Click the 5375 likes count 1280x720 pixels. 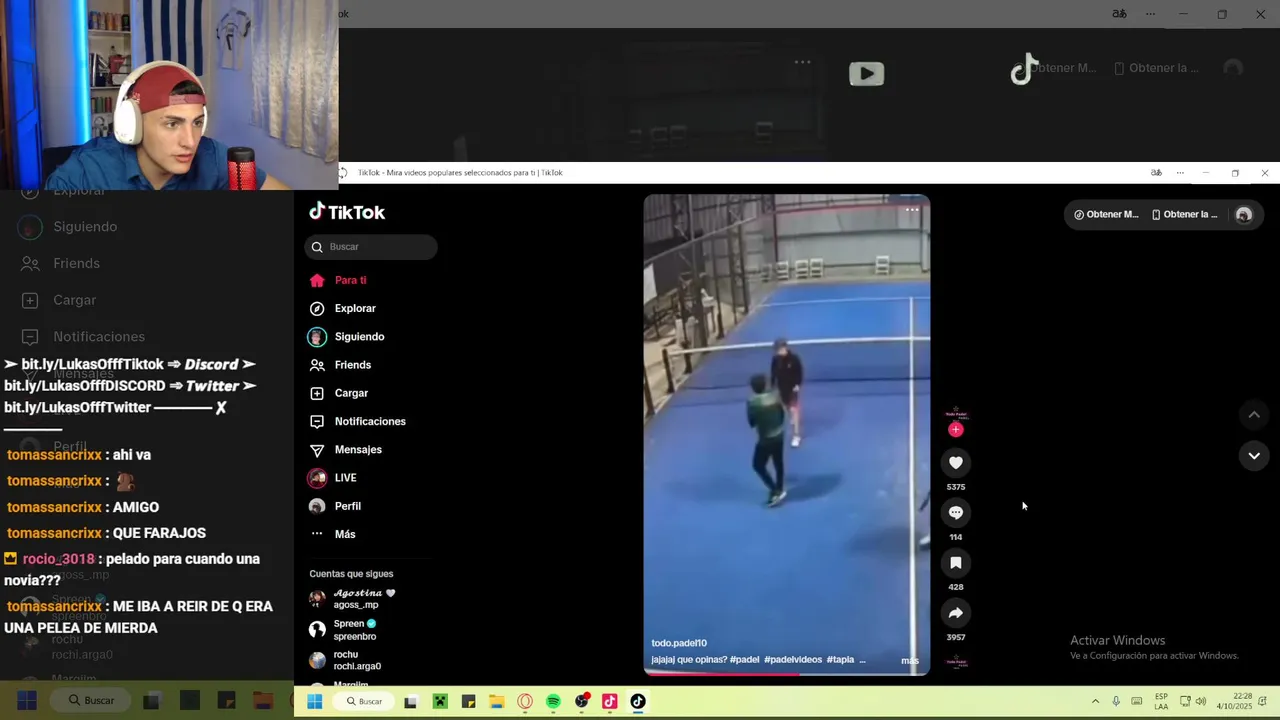click(x=956, y=487)
